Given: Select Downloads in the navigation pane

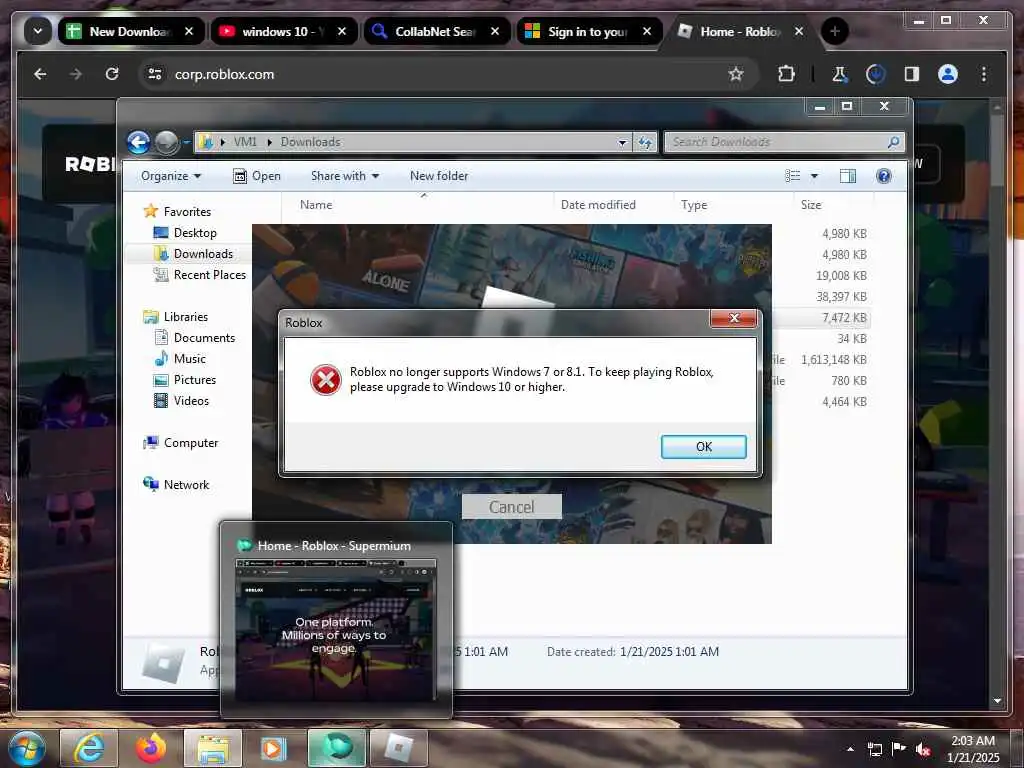Looking at the screenshot, I should (x=193, y=253).
